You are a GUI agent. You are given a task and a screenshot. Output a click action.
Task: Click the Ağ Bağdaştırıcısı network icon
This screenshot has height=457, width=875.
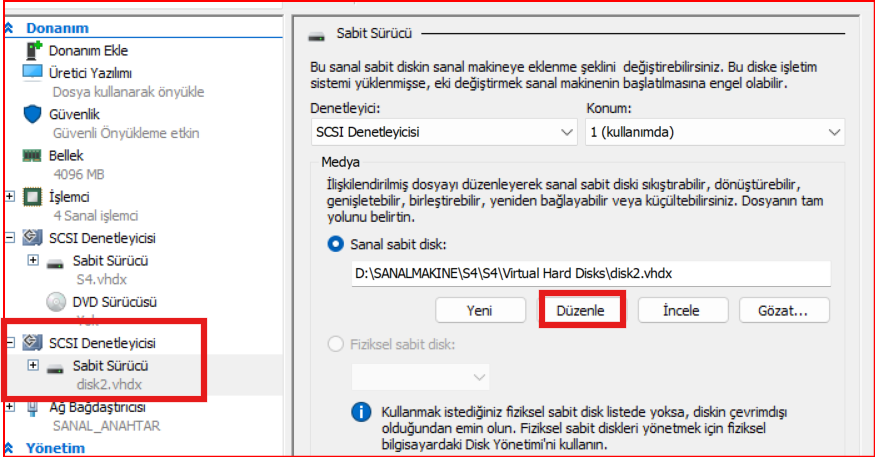tap(32, 407)
